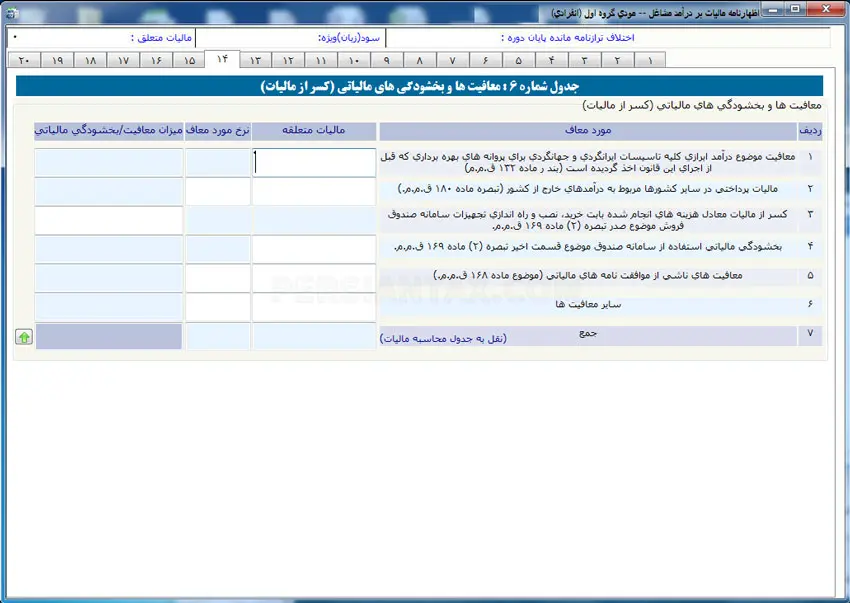Click the 'مالیات متعلقه' column header

point(314,131)
